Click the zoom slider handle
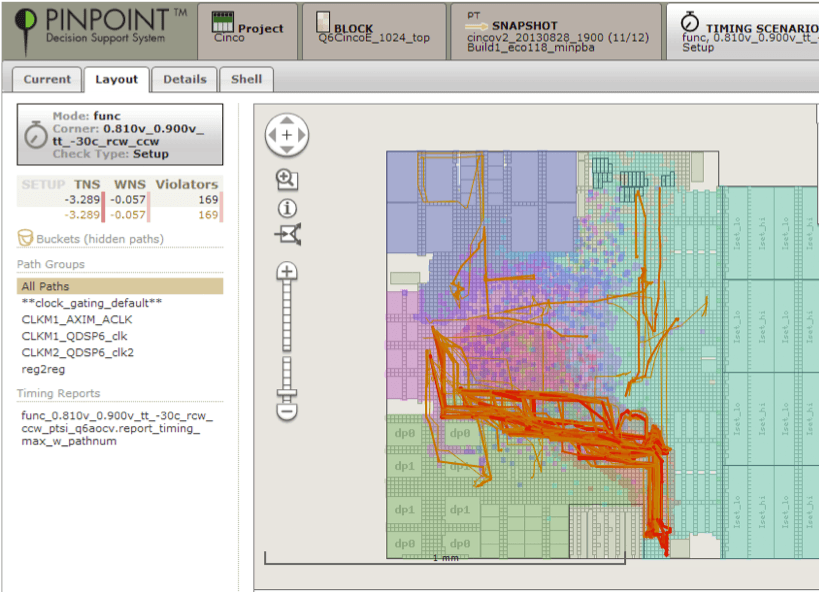The width and height of the screenshot is (819, 592). point(287,392)
